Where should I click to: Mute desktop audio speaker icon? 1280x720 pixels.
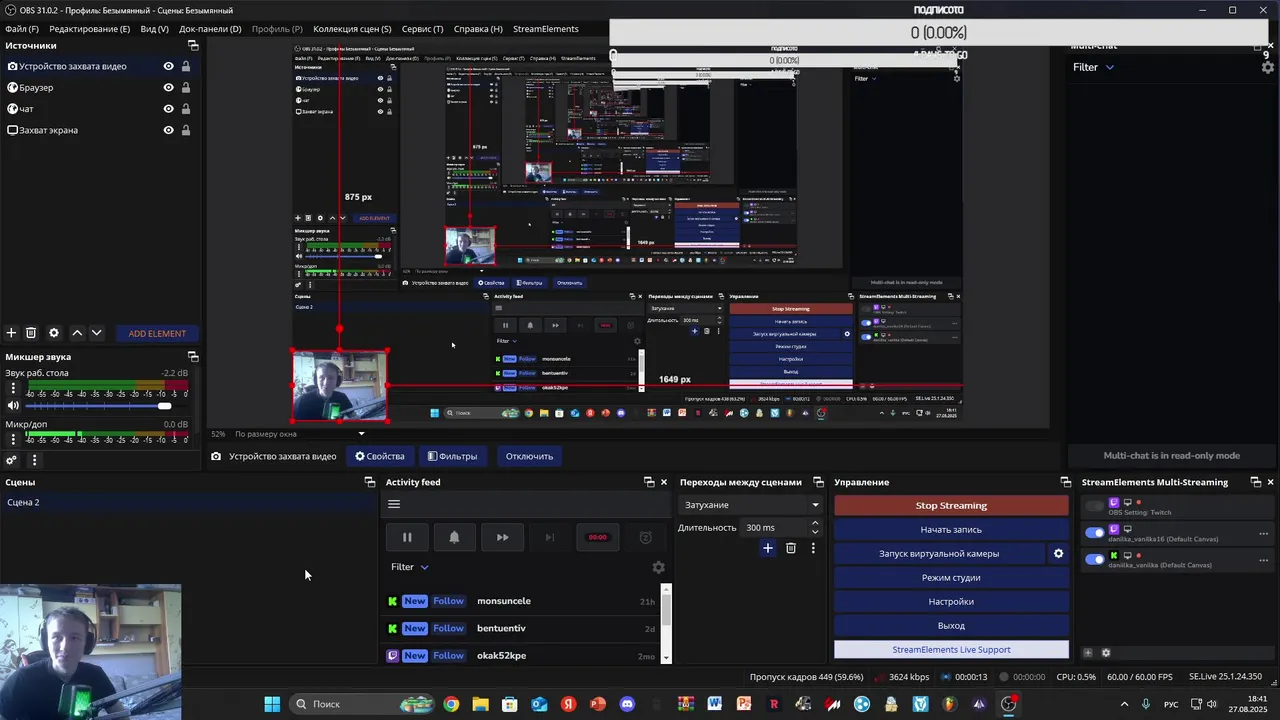(13, 405)
